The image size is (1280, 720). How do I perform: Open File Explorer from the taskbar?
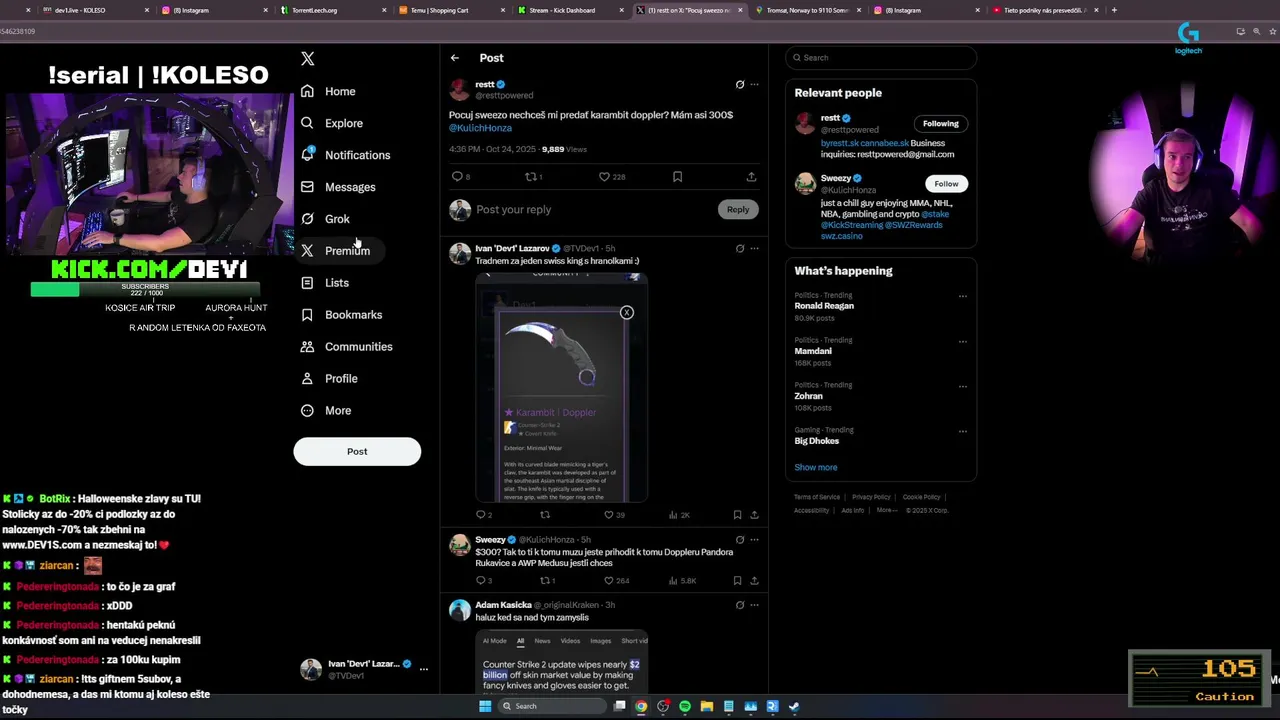click(x=707, y=706)
